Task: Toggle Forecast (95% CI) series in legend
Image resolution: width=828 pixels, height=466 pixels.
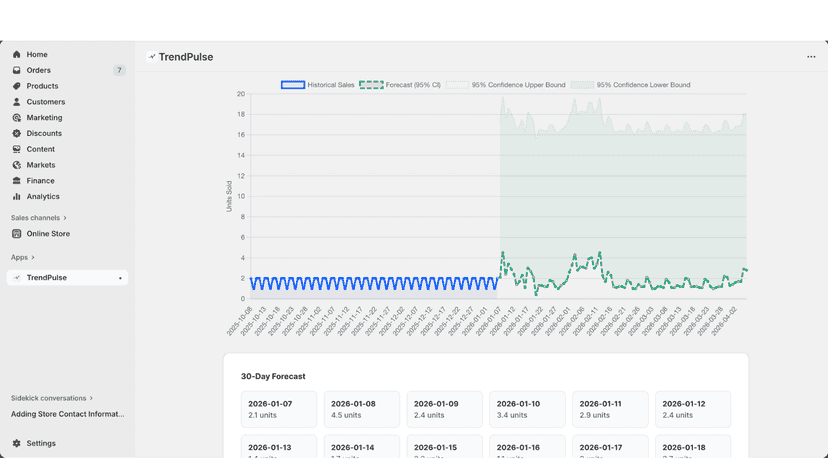Action: [400, 85]
